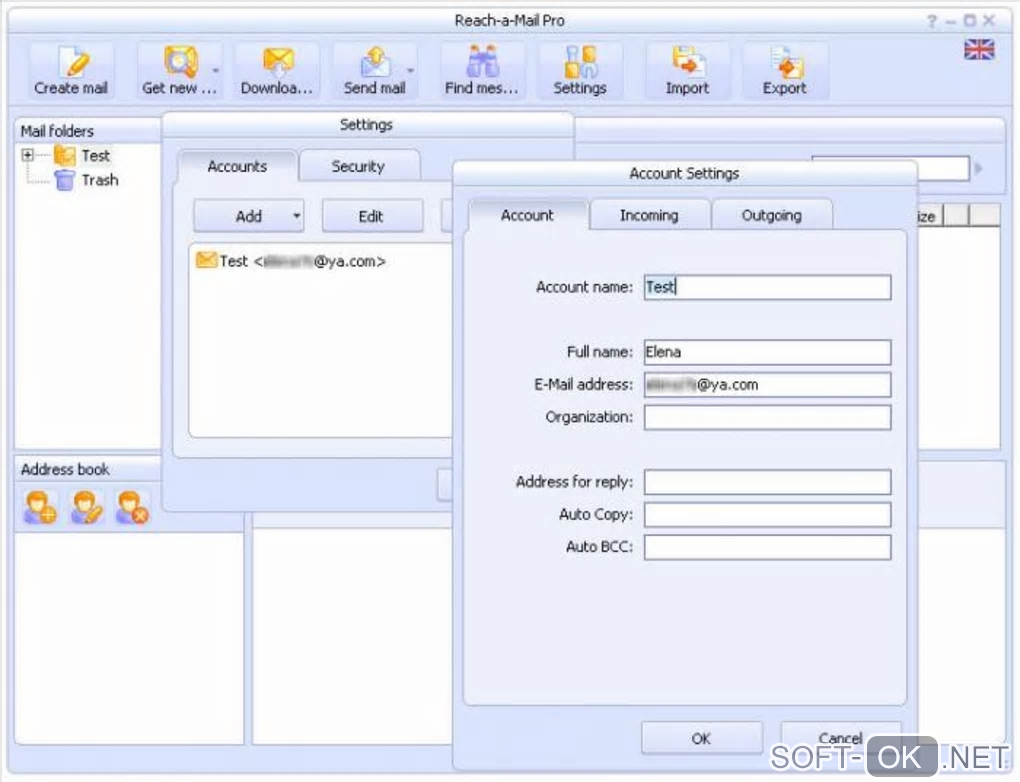
Task: Click the Auto BCC input field
Action: click(x=768, y=547)
